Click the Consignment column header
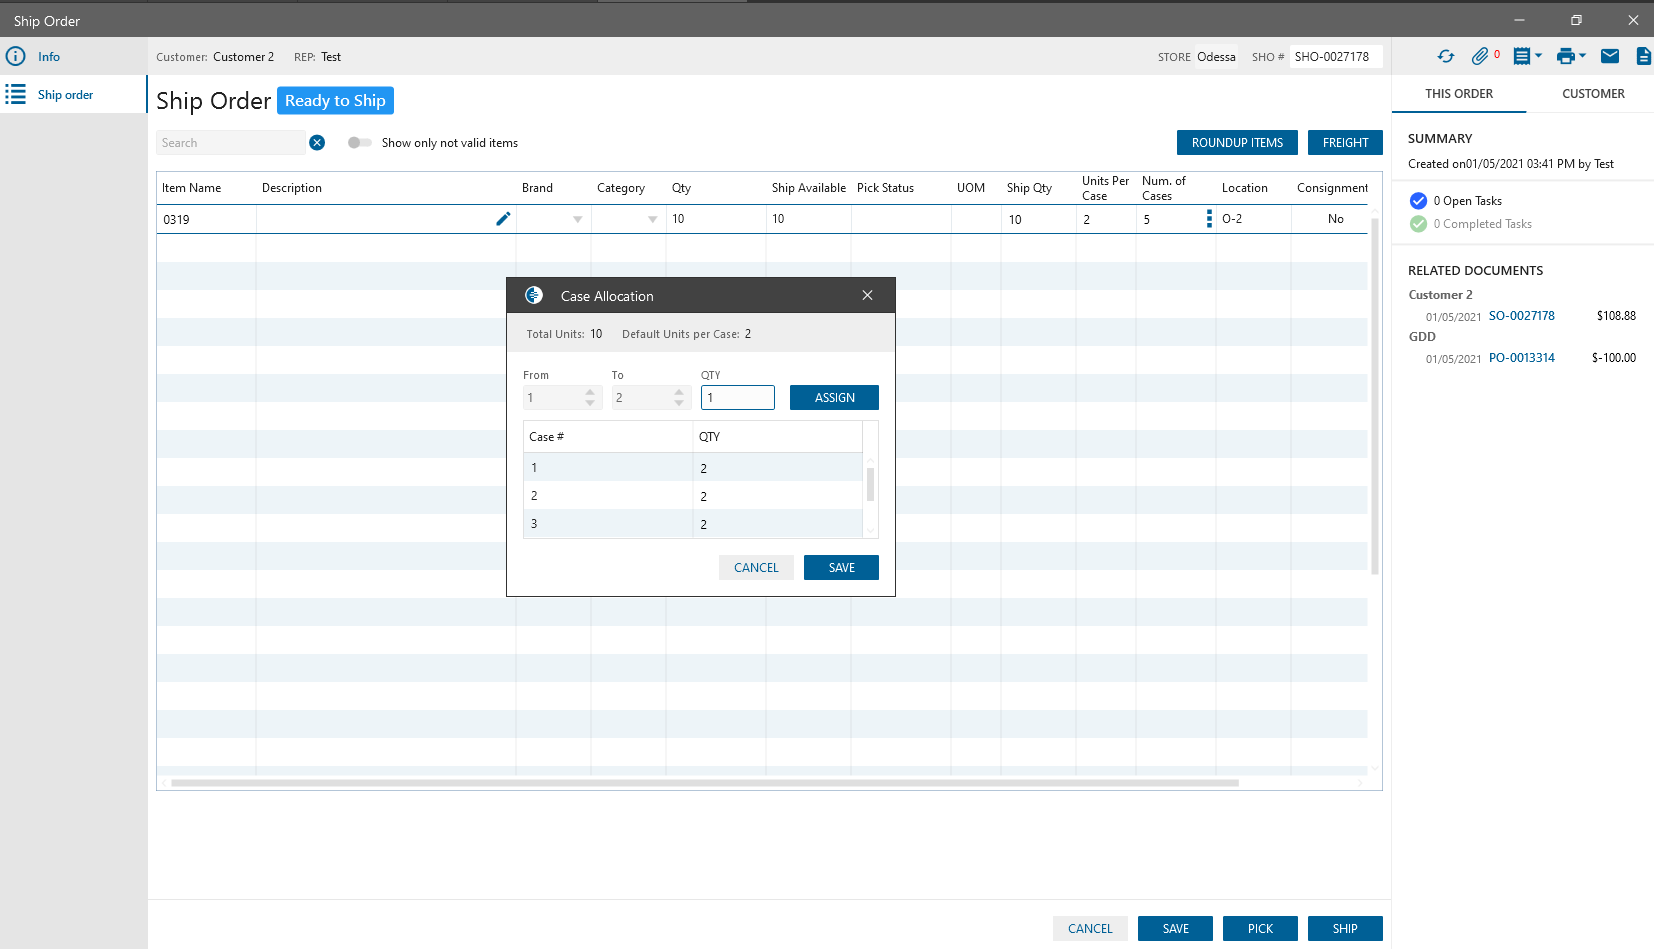 tap(1332, 188)
